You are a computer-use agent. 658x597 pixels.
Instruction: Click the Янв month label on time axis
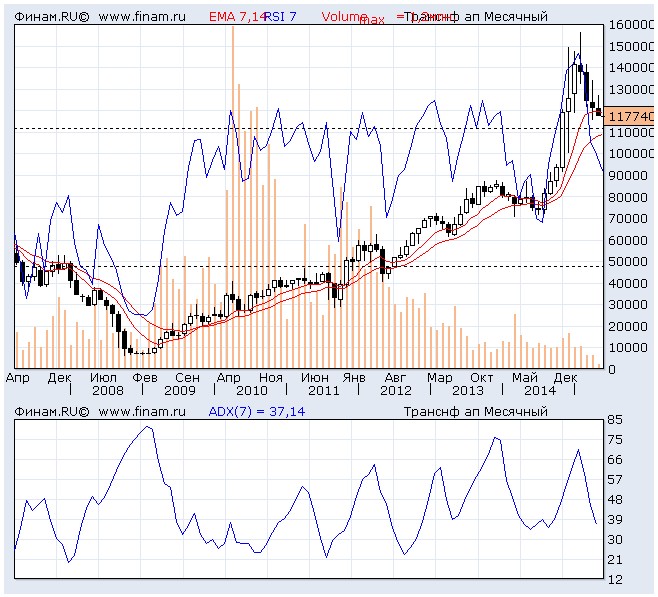(354, 378)
